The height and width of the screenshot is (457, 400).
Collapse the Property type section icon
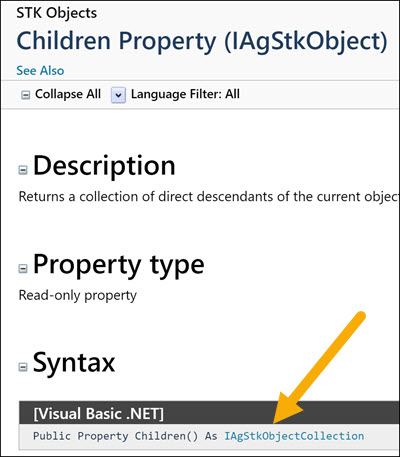click(23, 268)
